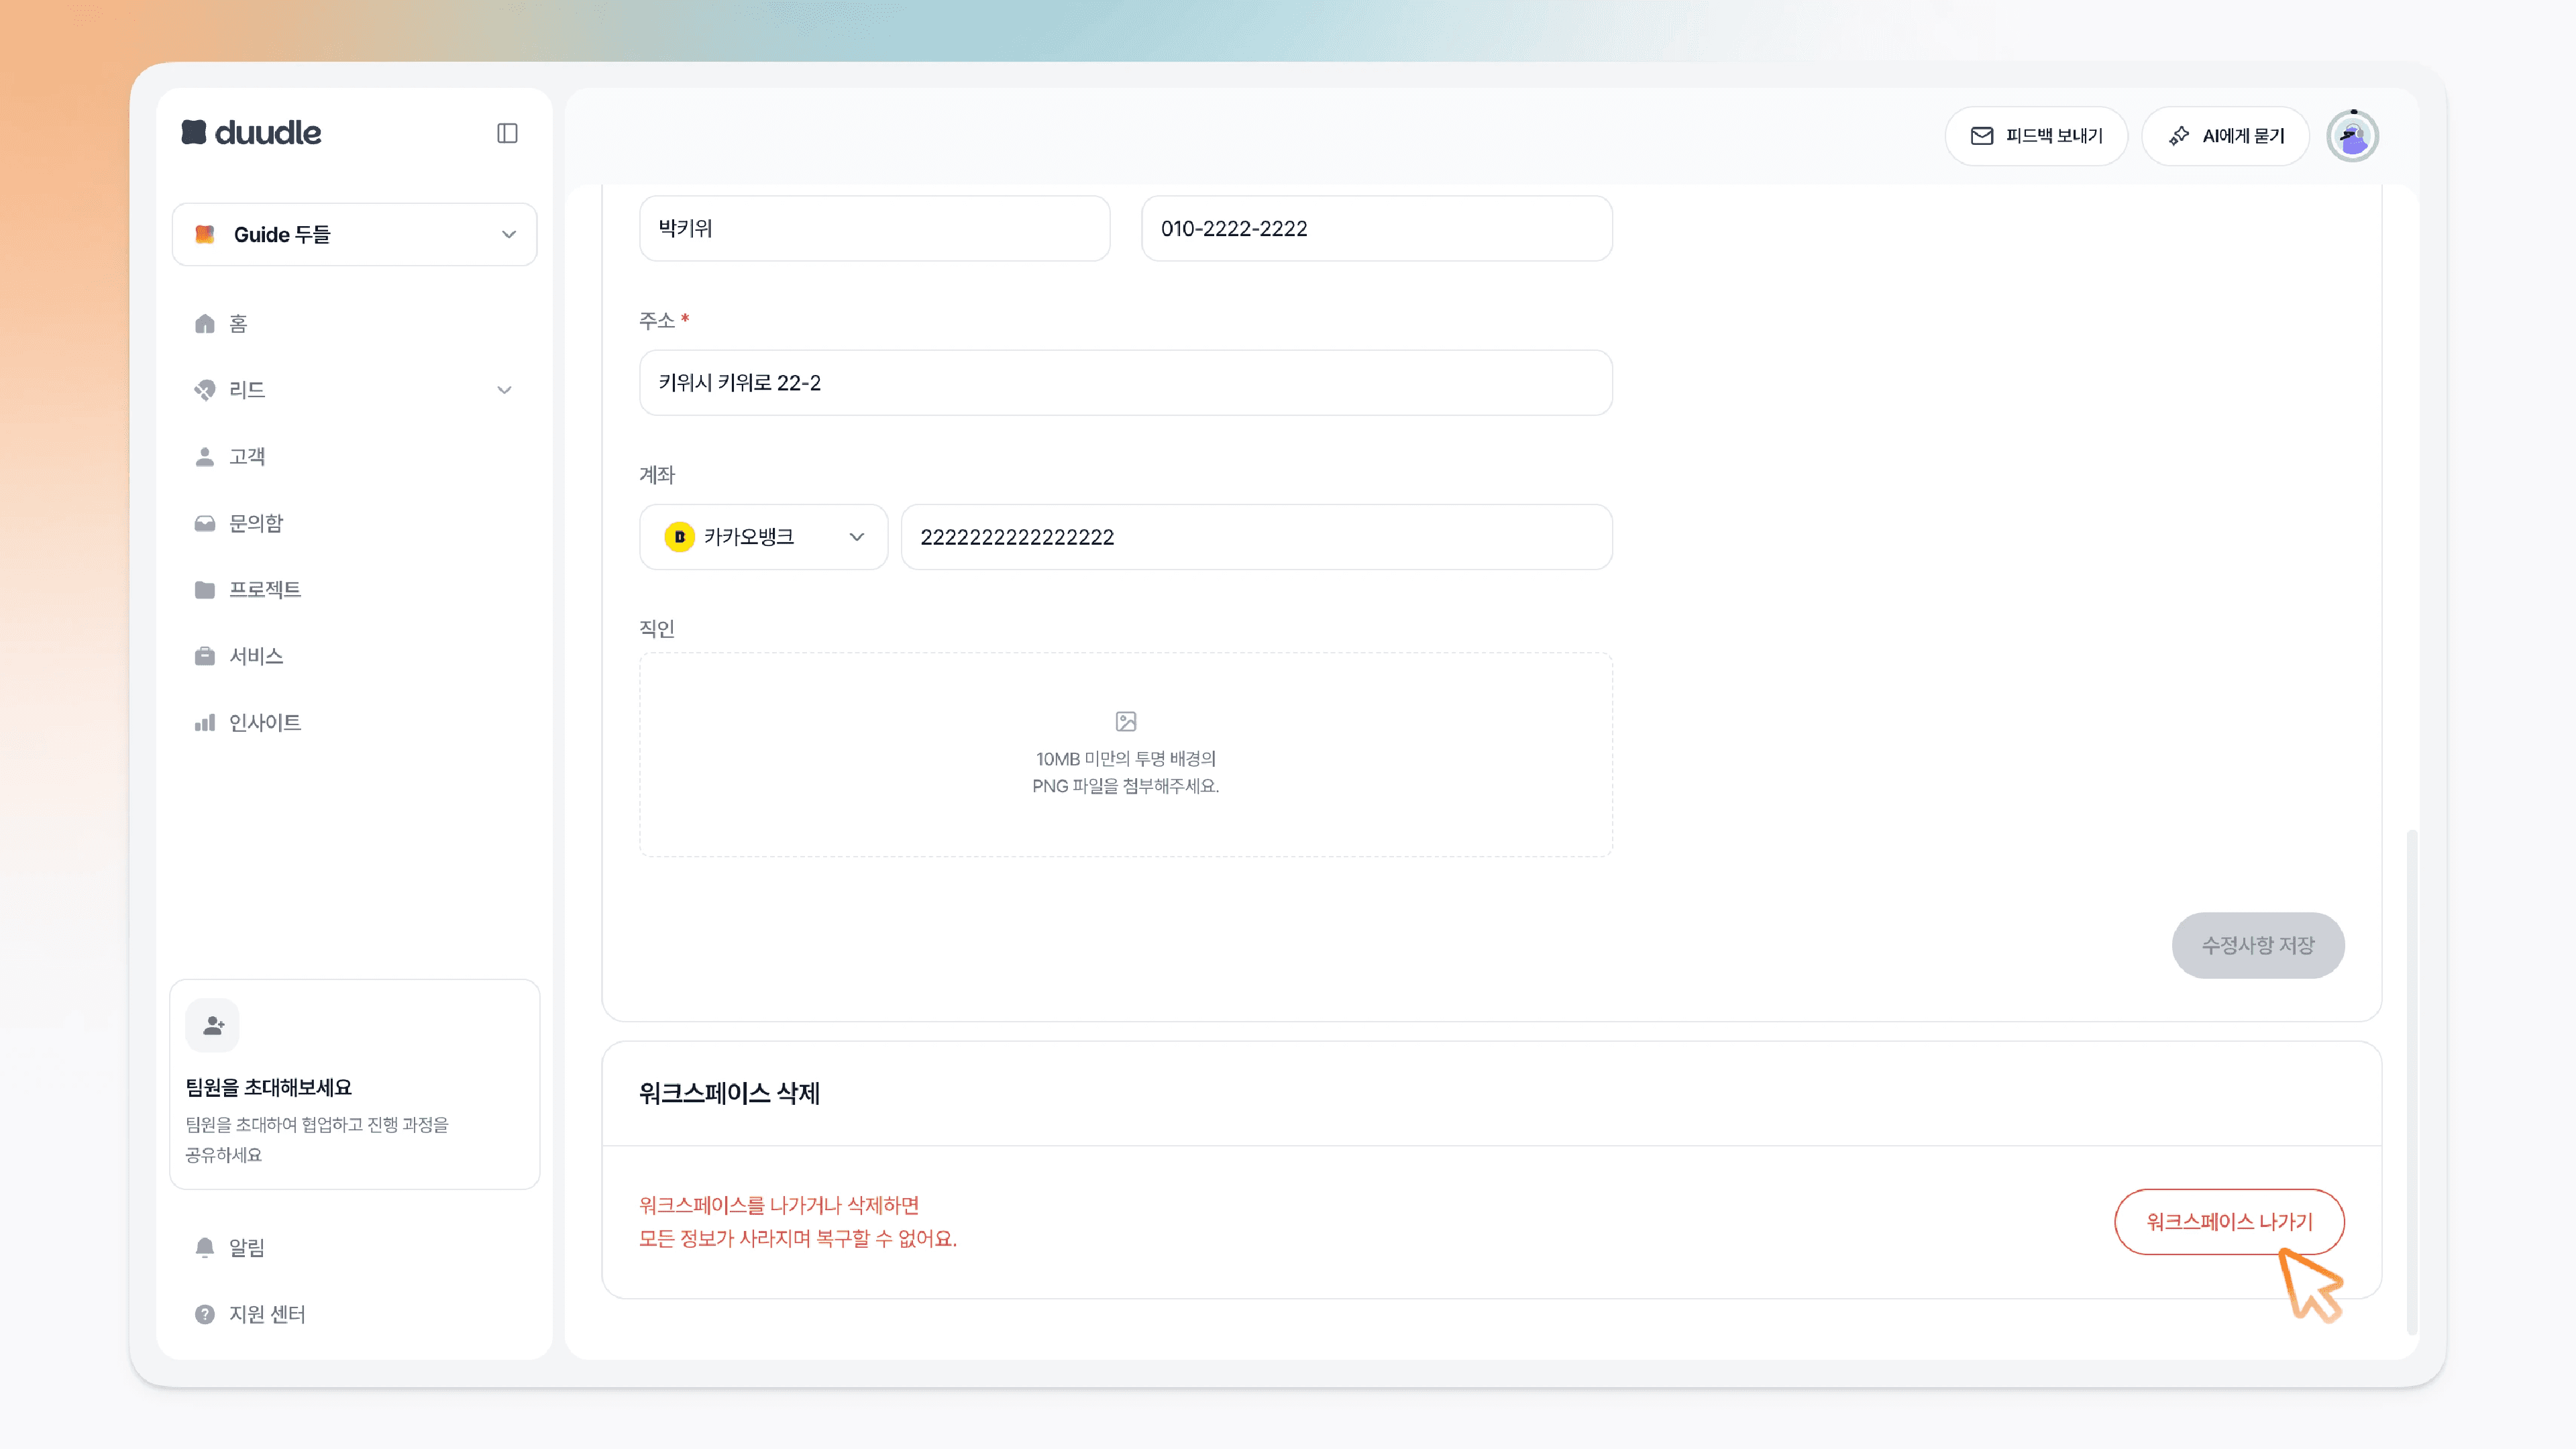Click the AI에게 묻기 button
This screenshot has width=2576, height=1449.
[2225, 136]
